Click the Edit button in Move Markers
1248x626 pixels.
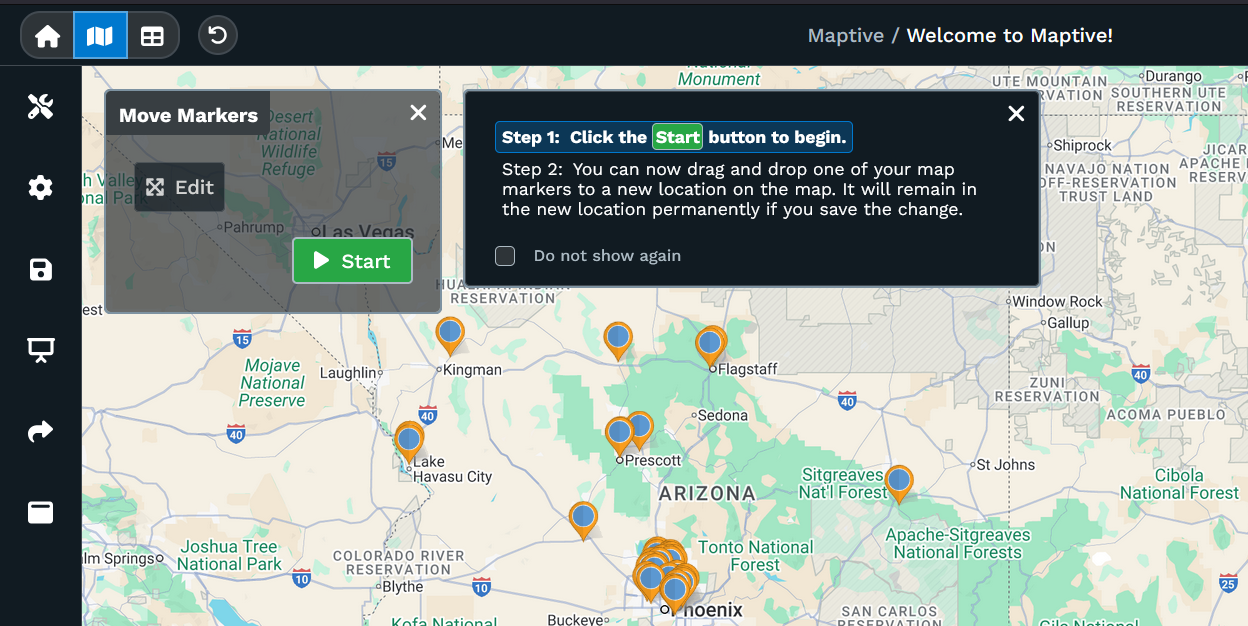(180, 187)
